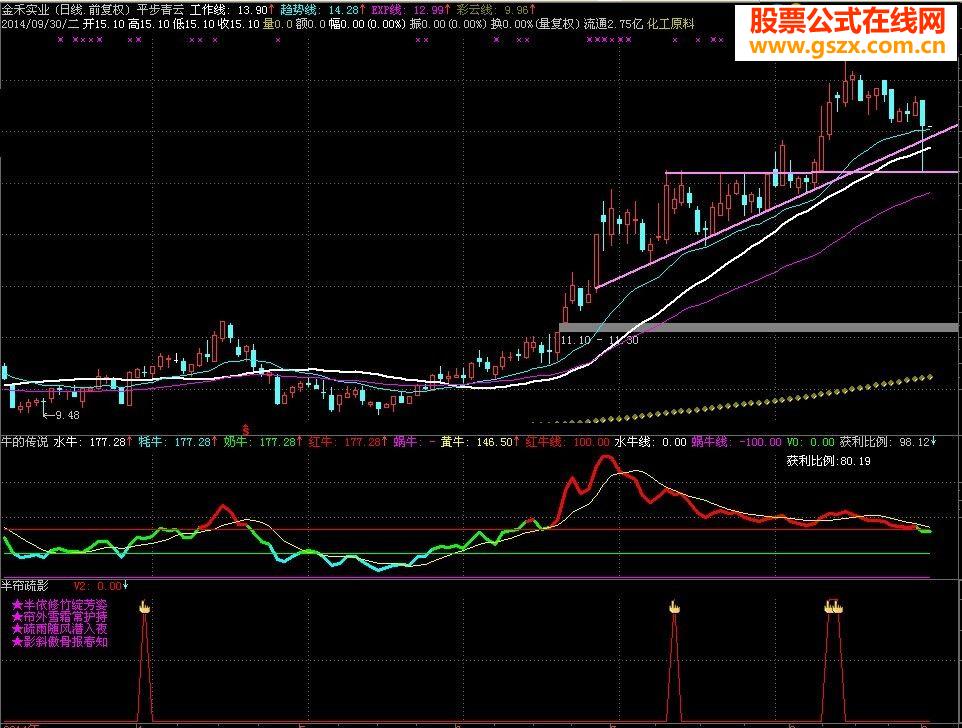Click the 黄牛: 146.50 value label
The width and height of the screenshot is (962, 728).
480,442
